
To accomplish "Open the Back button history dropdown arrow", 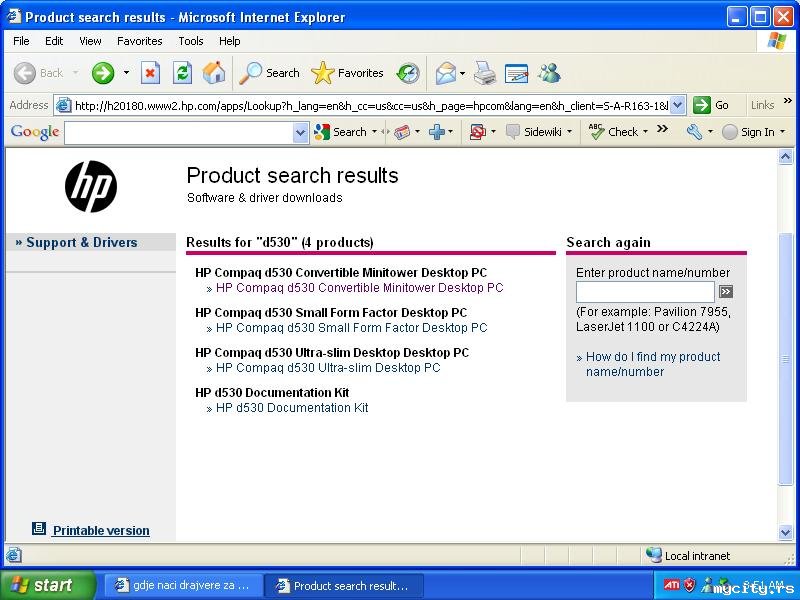I will point(76,73).
